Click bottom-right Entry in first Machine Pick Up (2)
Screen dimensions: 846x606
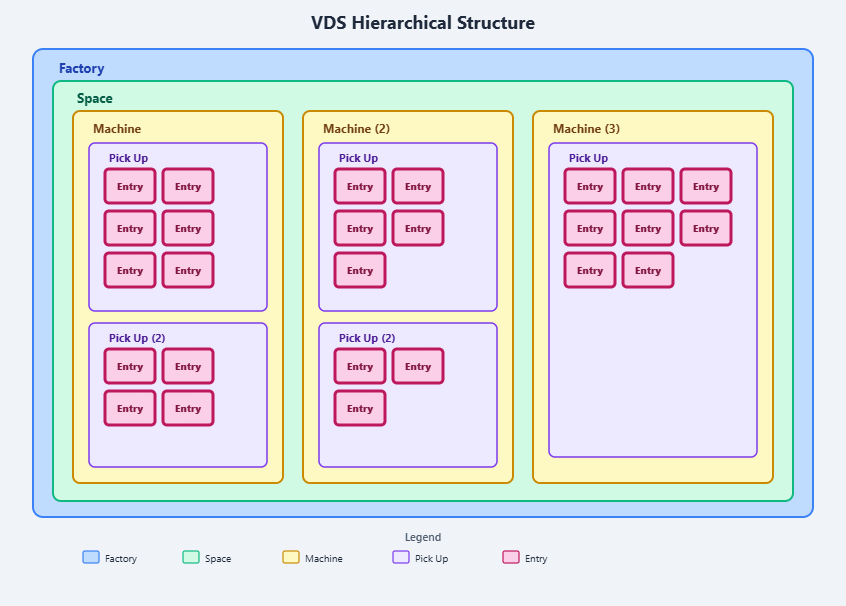click(x=188, y=408)
